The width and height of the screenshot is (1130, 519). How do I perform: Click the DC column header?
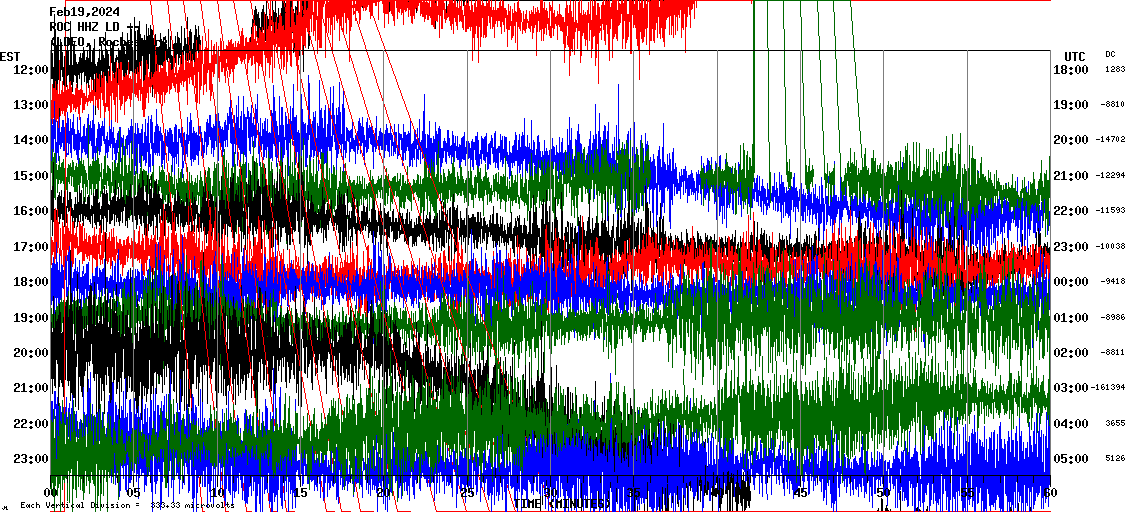[1110, 54]
